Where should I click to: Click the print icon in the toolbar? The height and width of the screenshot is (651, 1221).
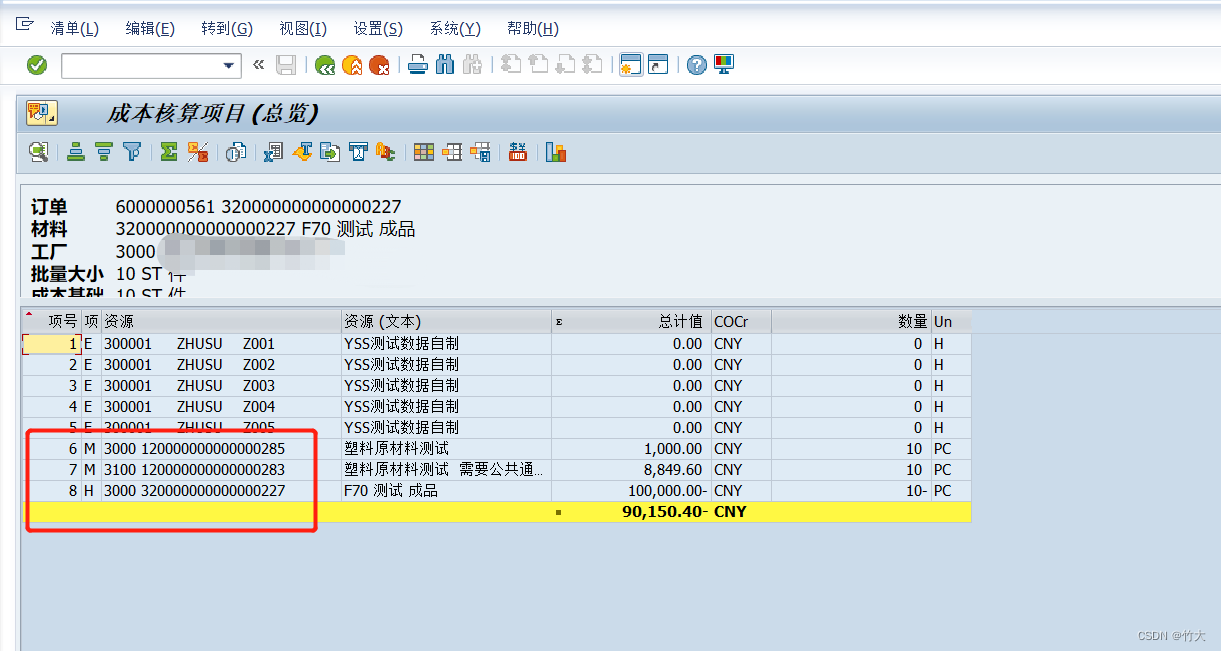(x=417, y=64)
